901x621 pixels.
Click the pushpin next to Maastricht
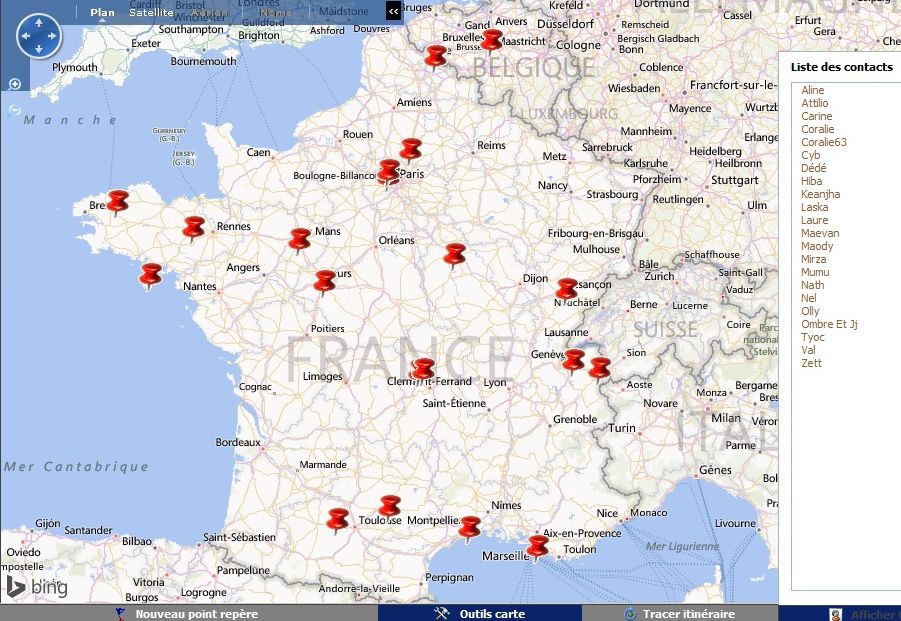[491, 39]
